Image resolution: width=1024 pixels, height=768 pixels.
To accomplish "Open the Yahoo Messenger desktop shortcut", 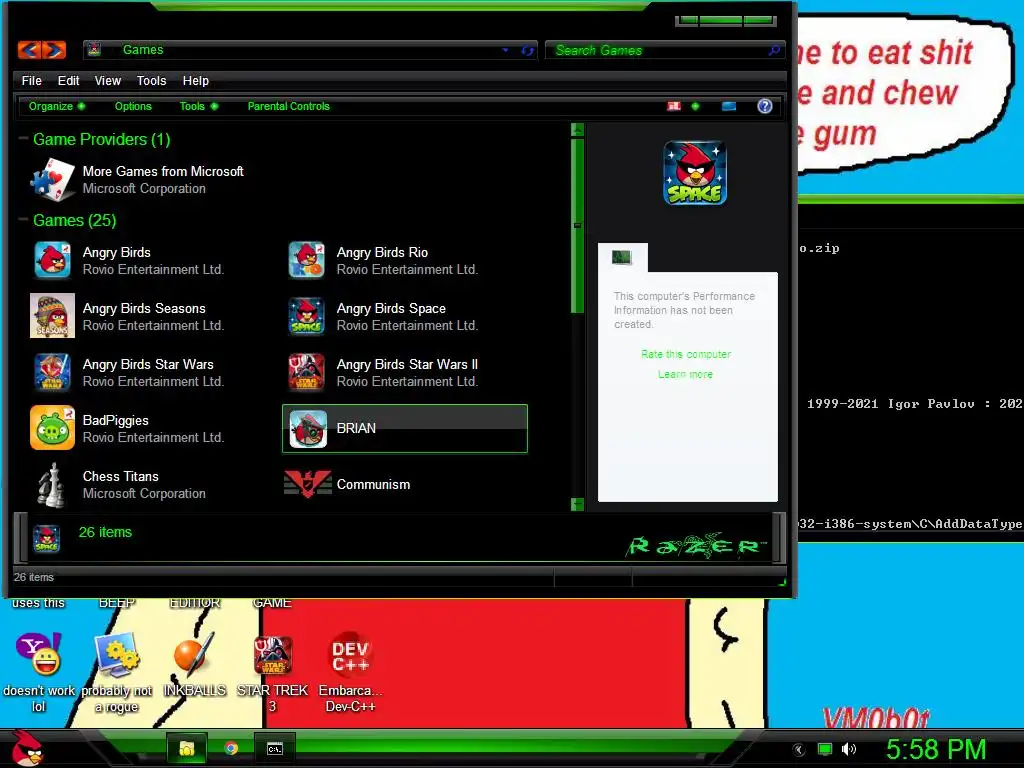I will pyautogui.click(x=39, y=672).
